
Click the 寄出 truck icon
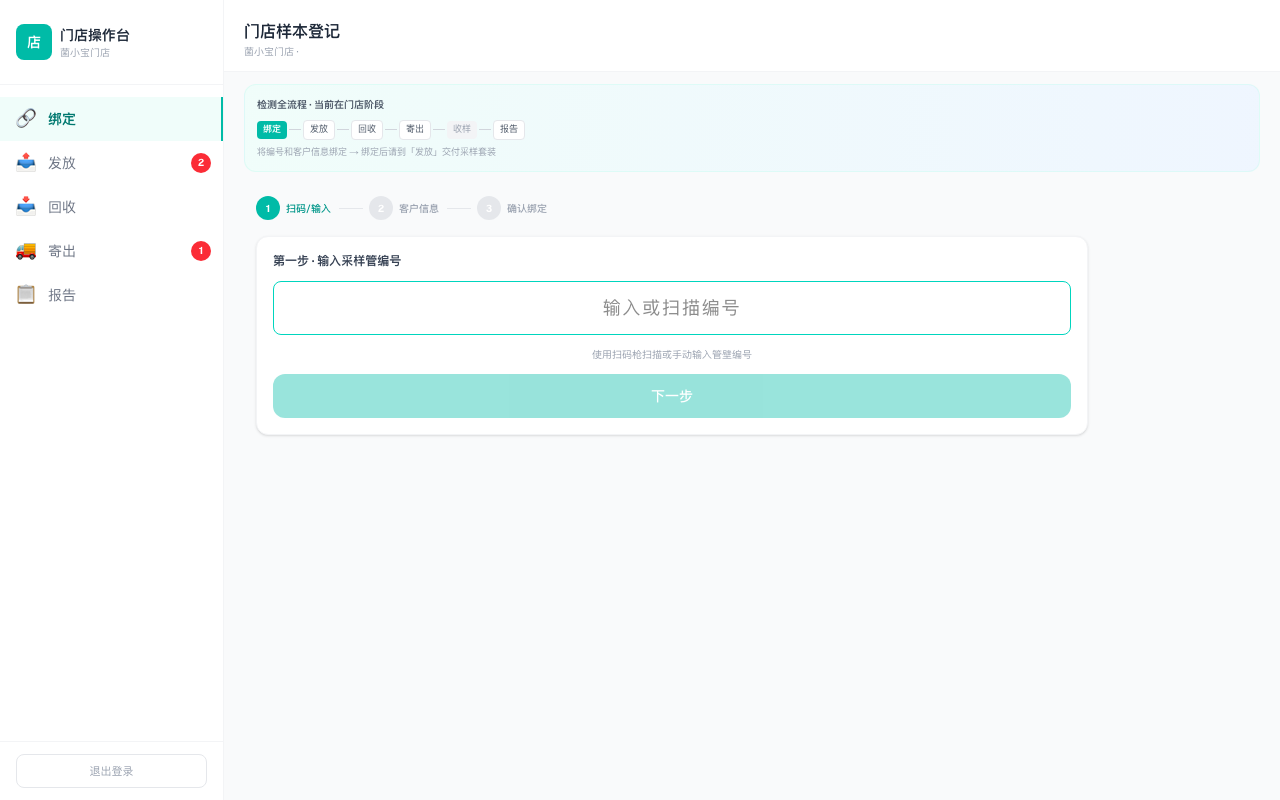pyautogui.click(x=26, y=251)
